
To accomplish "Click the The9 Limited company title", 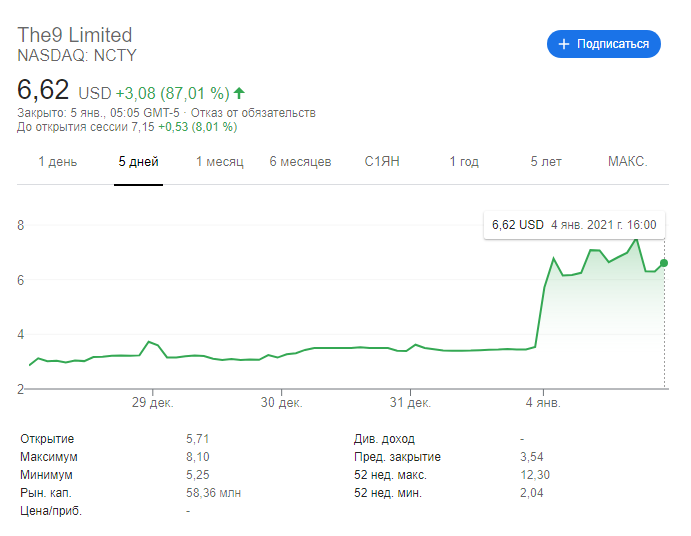I will click(75, 35).
